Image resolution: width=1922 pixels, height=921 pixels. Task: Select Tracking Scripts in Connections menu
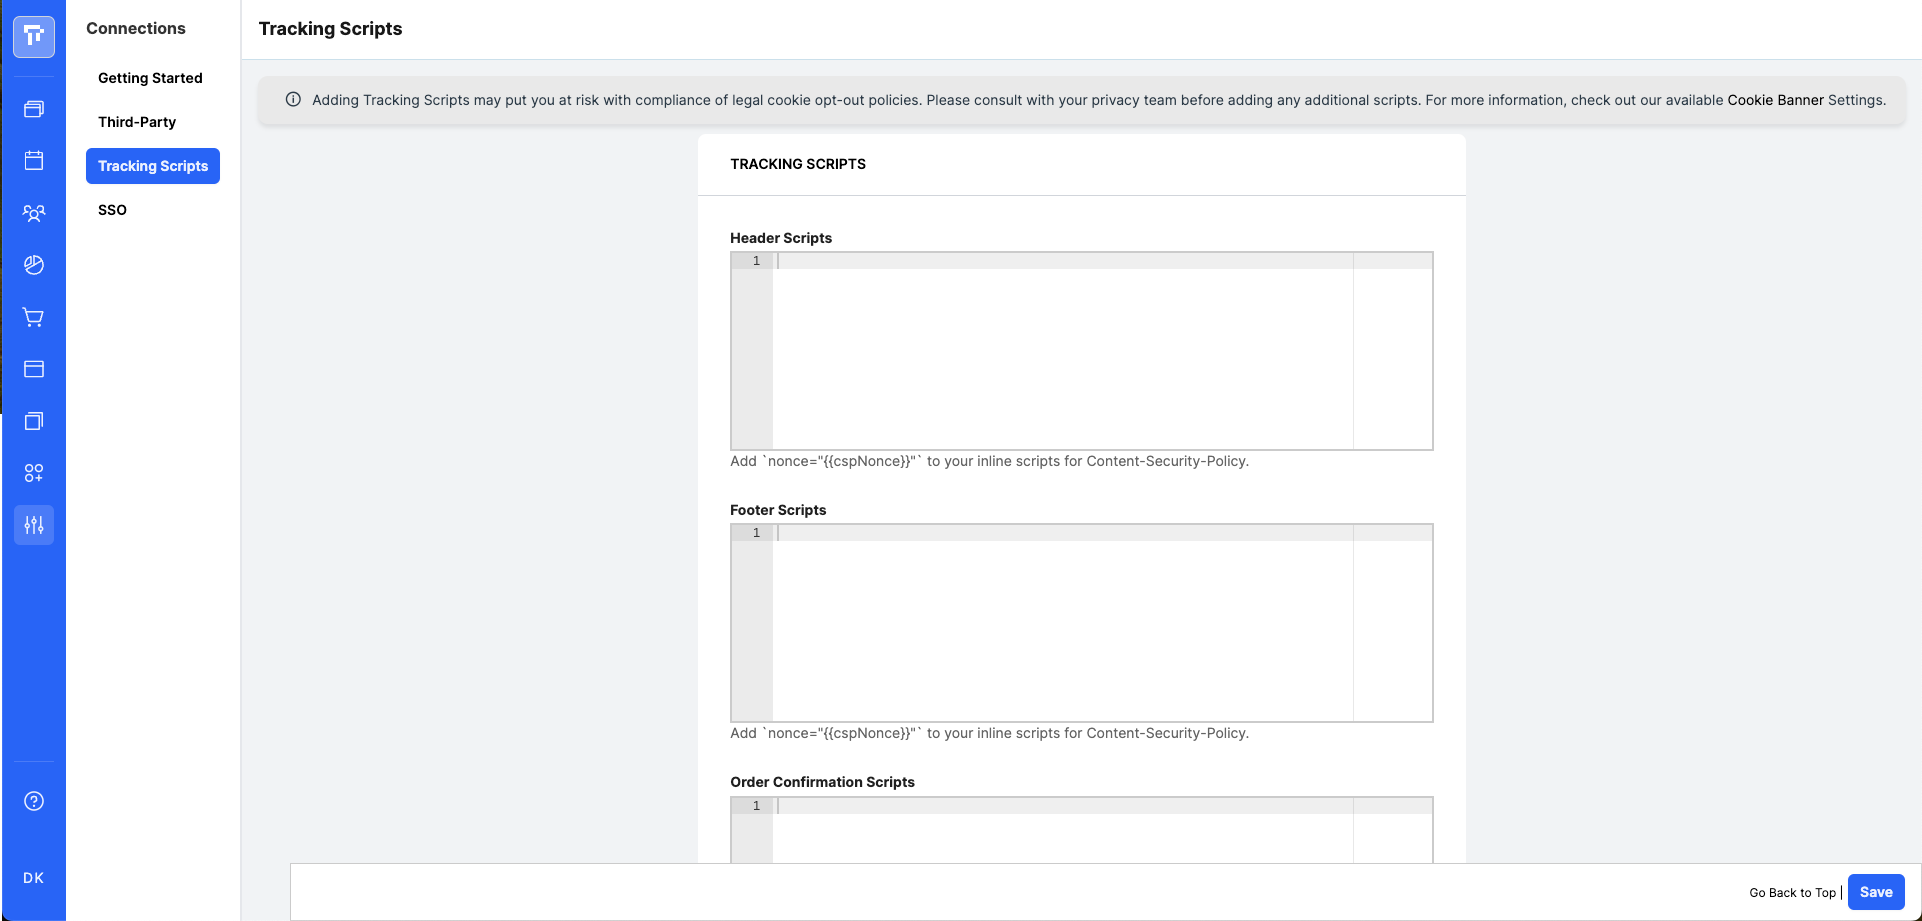153,166
